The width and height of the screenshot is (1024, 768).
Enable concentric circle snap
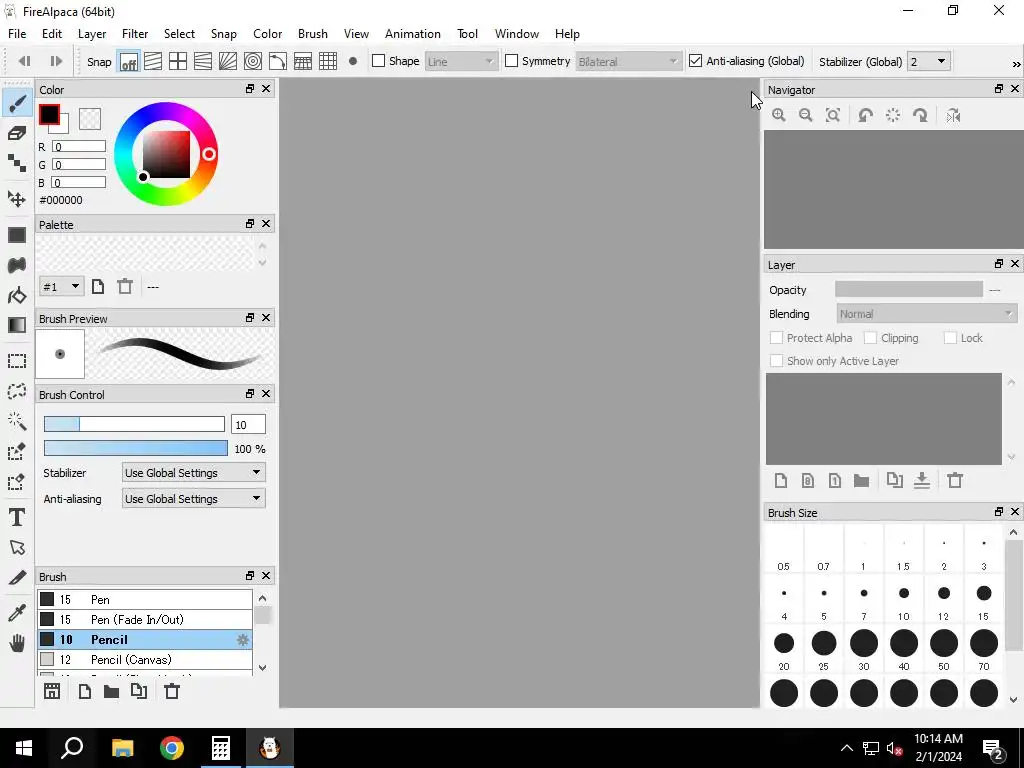click(x=253, y=61)
